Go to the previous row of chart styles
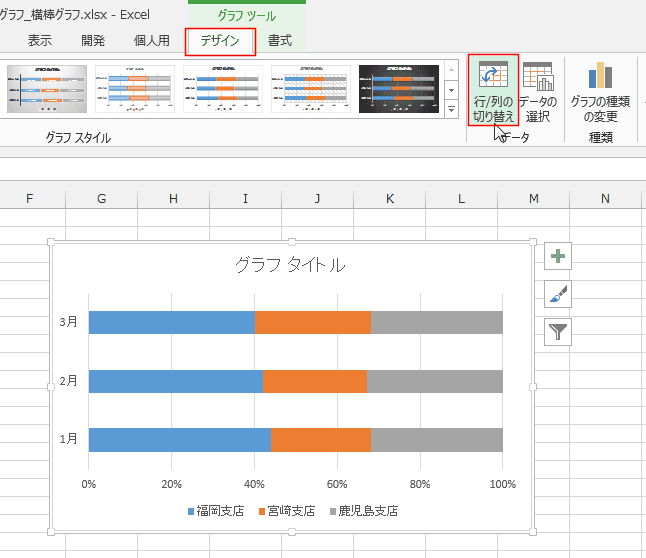The height and width of the screenshot is (558, 646). (452, 70)
